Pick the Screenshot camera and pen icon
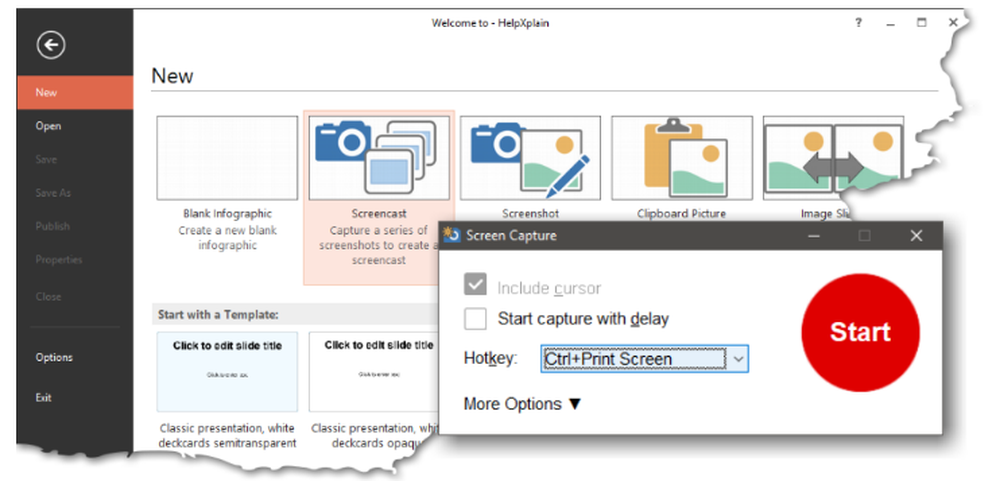 (x=530, y=158)
